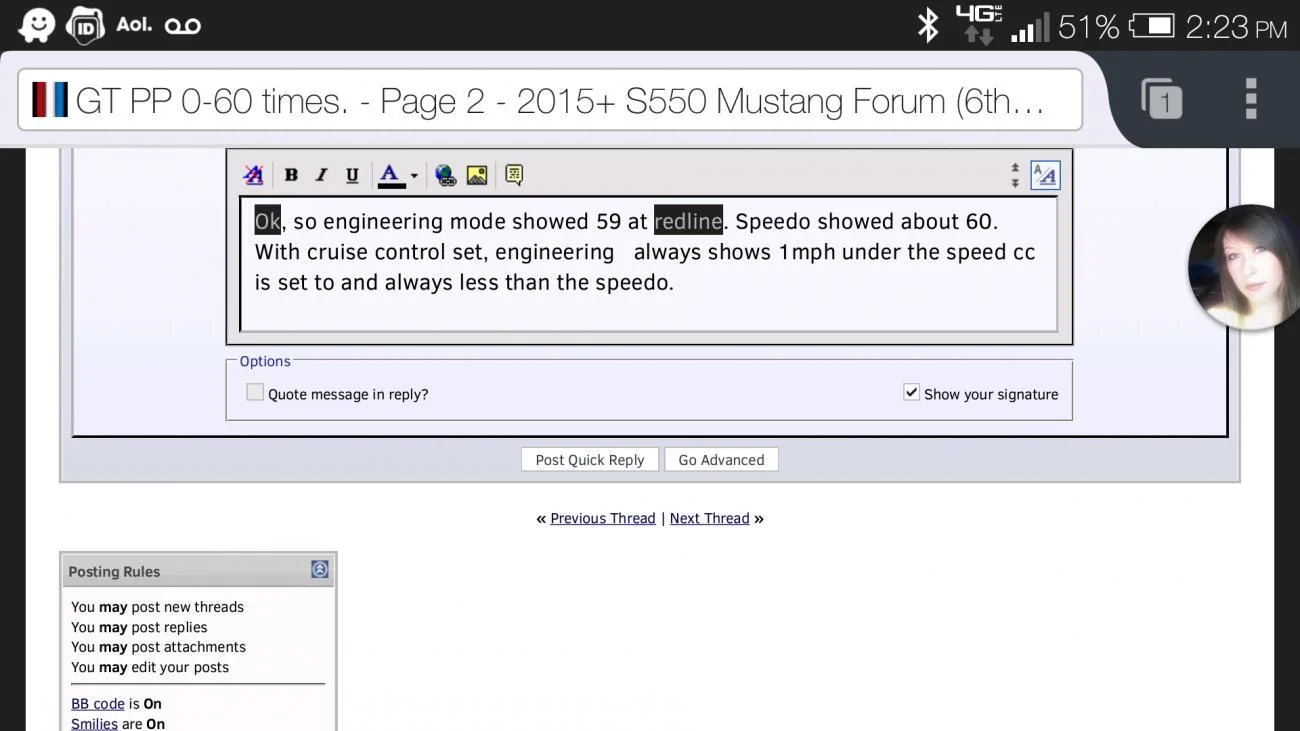Tap the Bluetooth status icon
1300x731 pixels.
928,26
